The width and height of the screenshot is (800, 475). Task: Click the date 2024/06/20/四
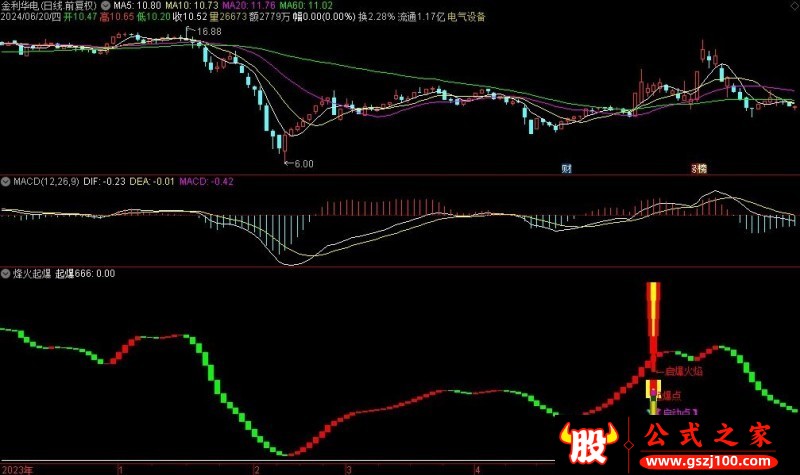31,17
